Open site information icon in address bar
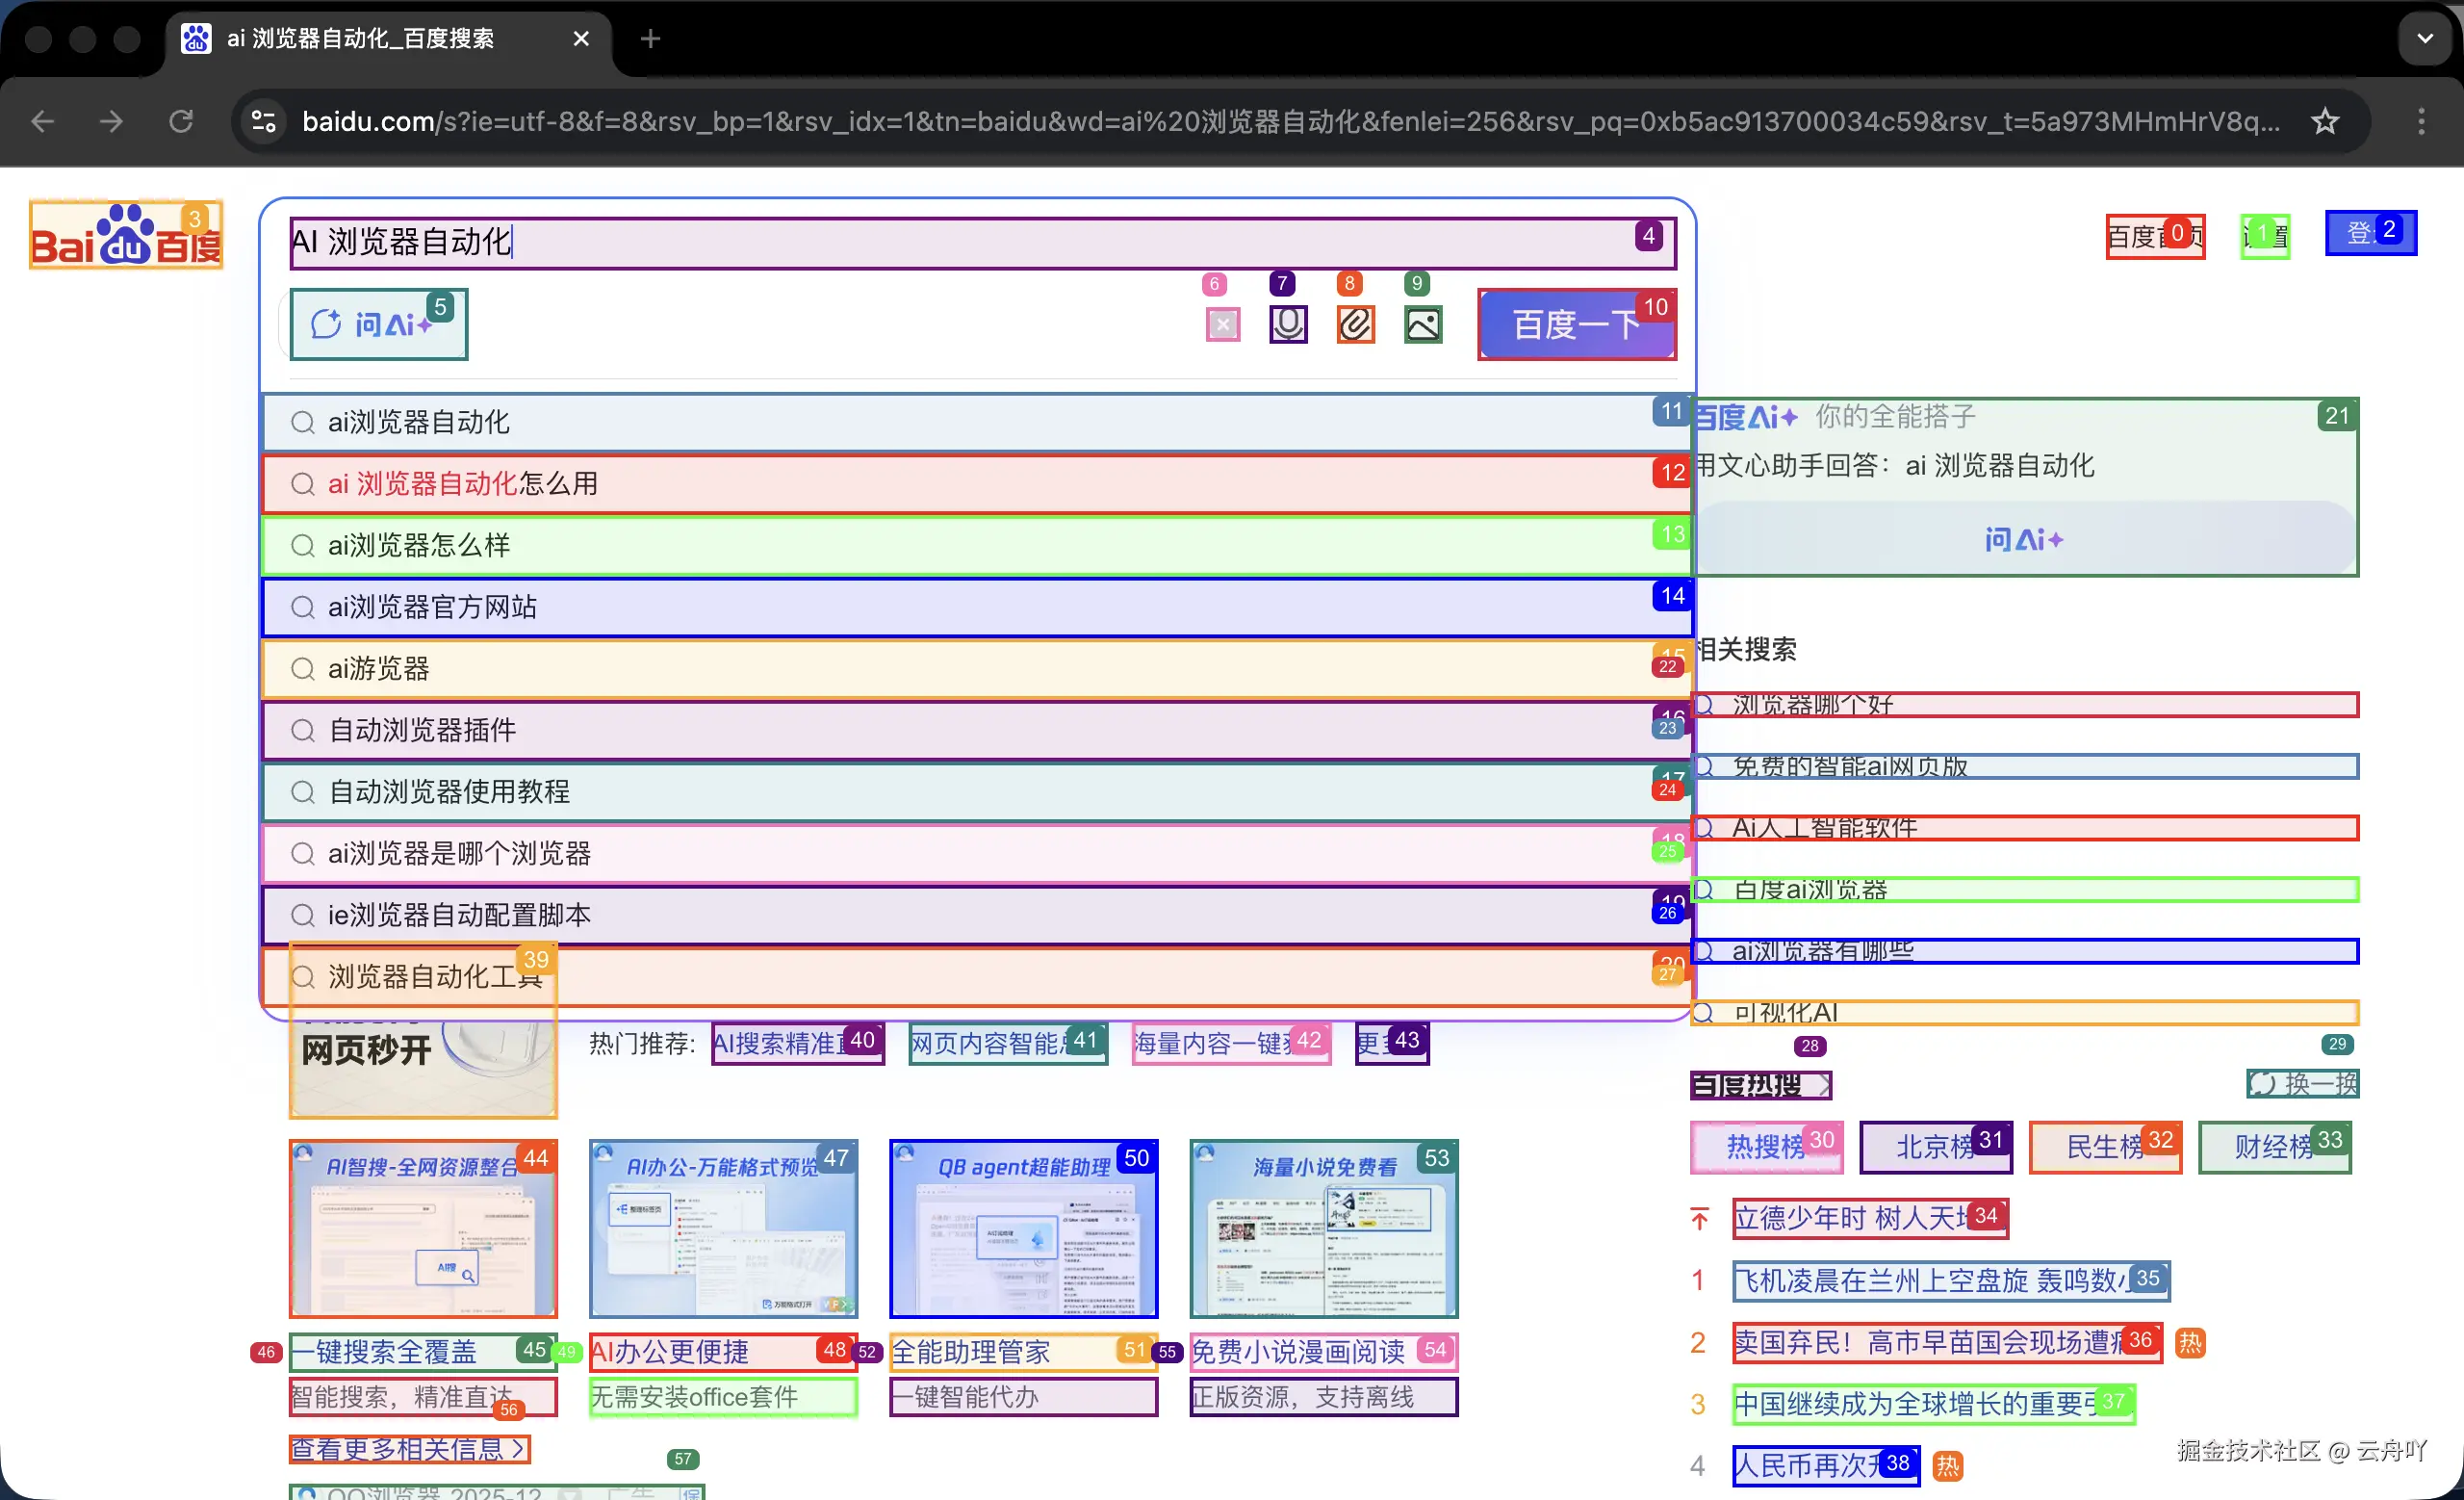 (264, 121)
